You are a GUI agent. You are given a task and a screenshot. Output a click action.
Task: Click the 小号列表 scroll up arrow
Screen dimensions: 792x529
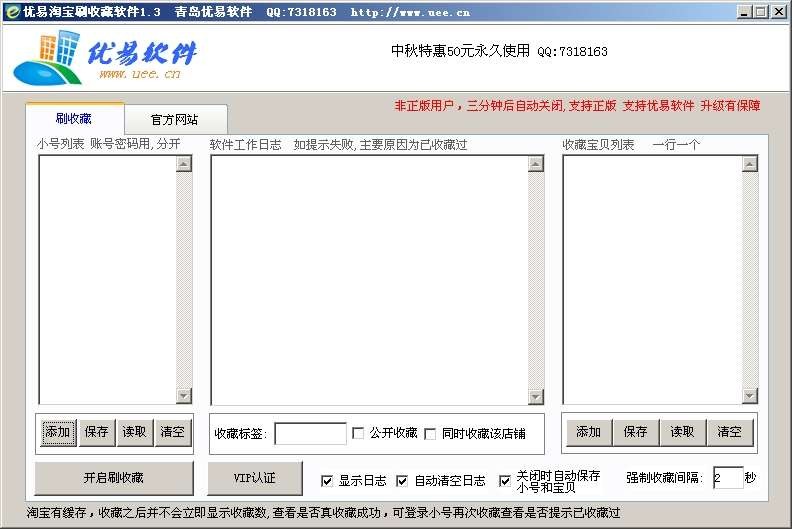coord(184,164)
